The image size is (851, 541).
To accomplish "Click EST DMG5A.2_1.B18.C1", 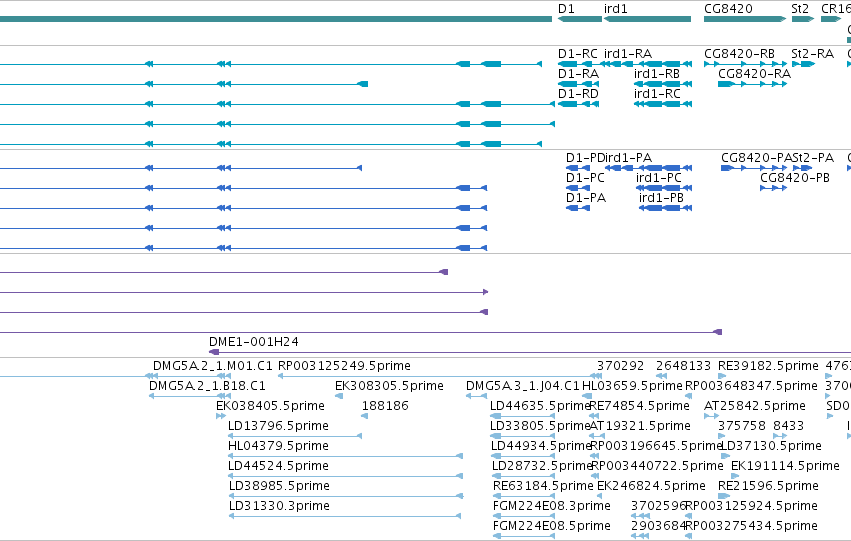I will 207,386.
